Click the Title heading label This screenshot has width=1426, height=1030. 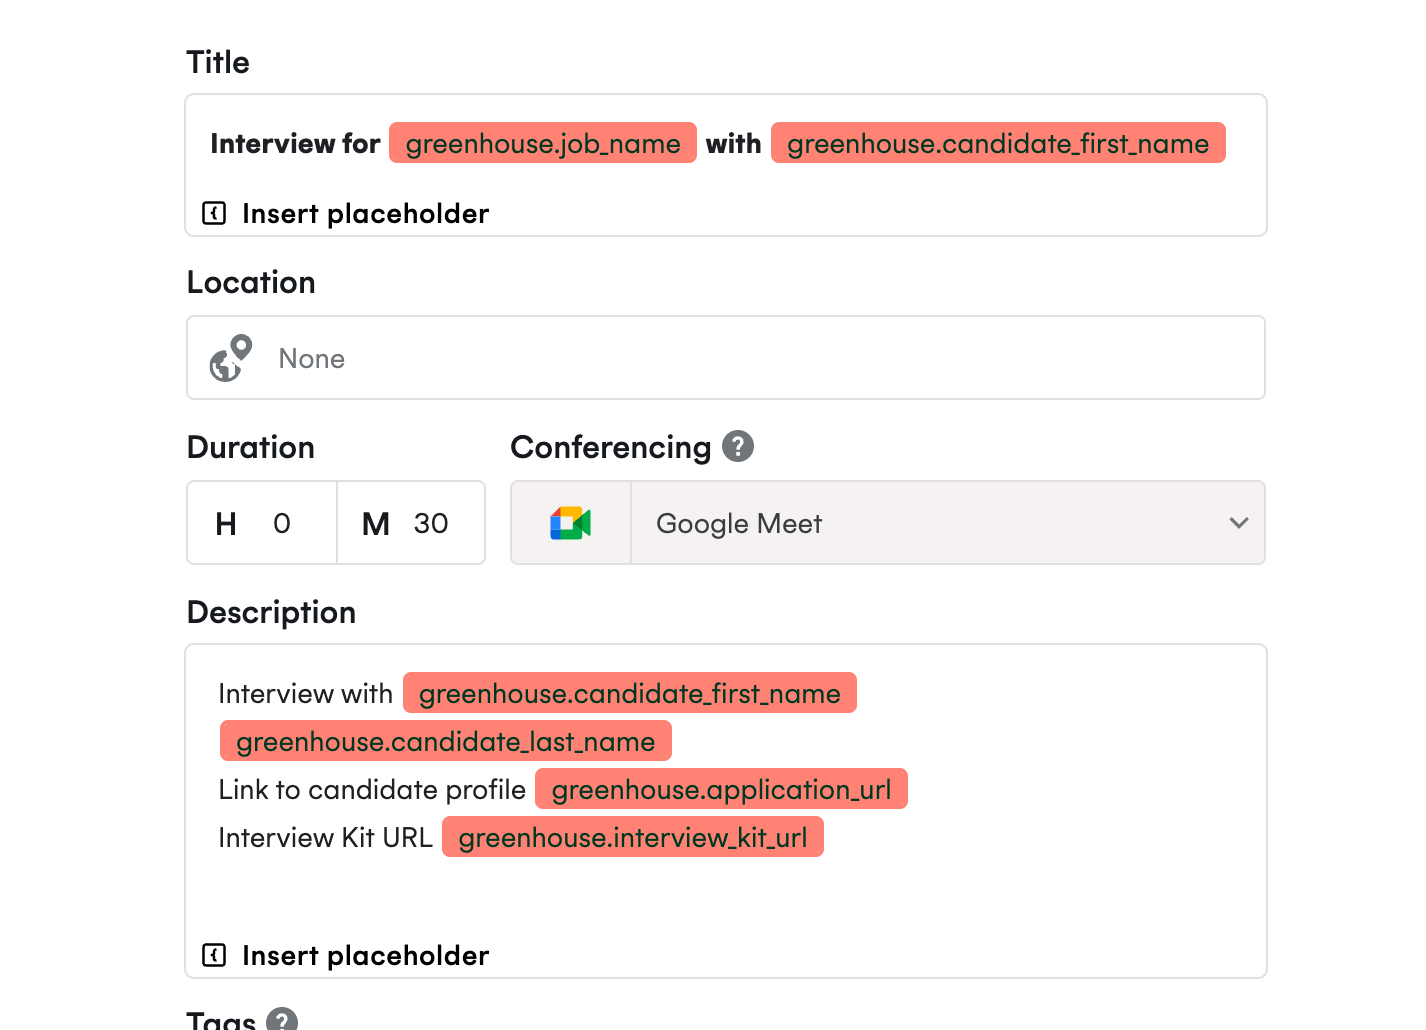tap(218, 62)
